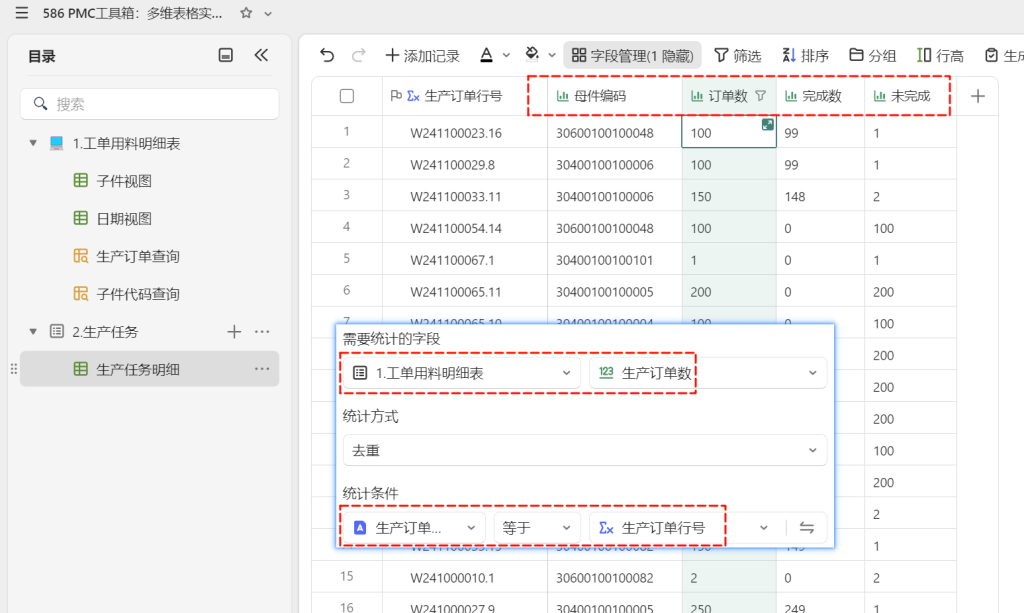Toggle the select-all checkbox in header
This screenshot has width=1024, height=613.
coord(347,96)
